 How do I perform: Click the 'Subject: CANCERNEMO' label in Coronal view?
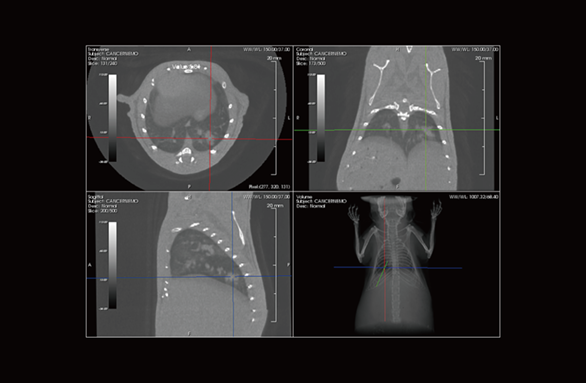(x=321, y=54)
